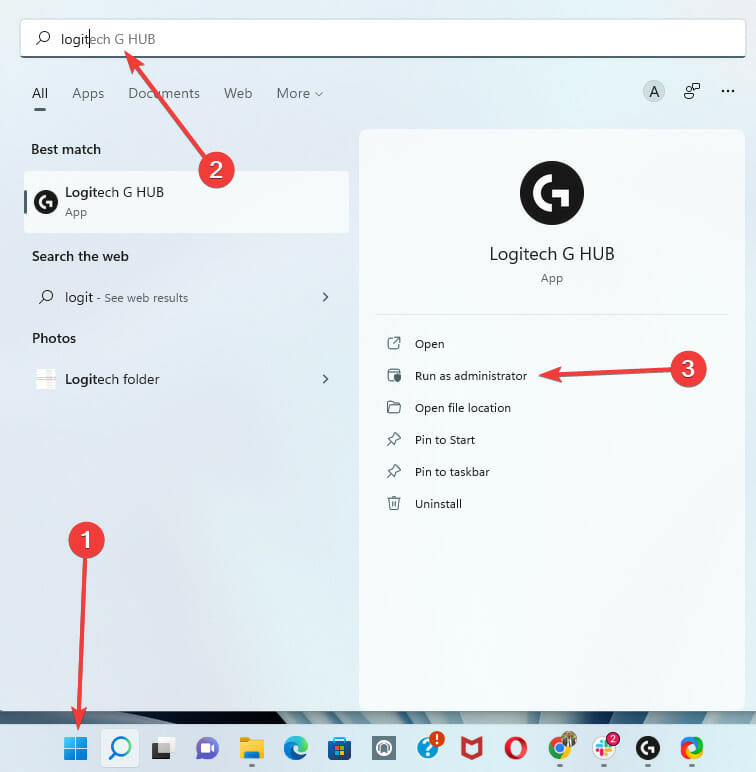Open the Search icon on the taskbar

(x=120, y=748)
